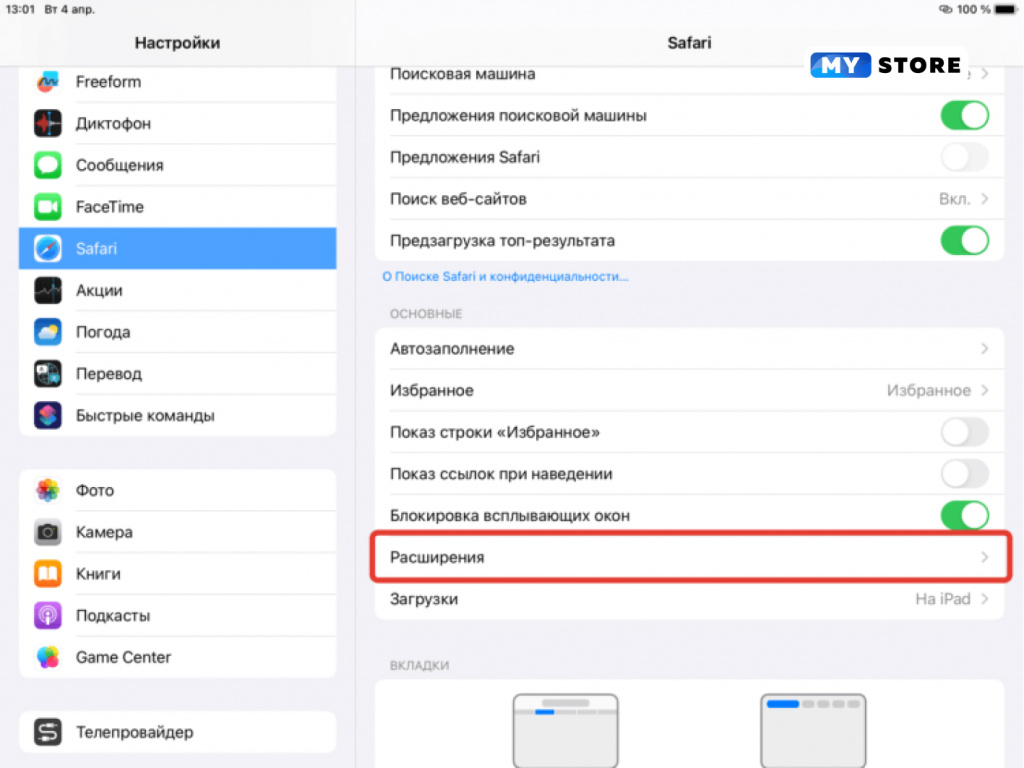1024x768 pixels.
Task: Open Быстрые команды settings
Action: [48, 415]
